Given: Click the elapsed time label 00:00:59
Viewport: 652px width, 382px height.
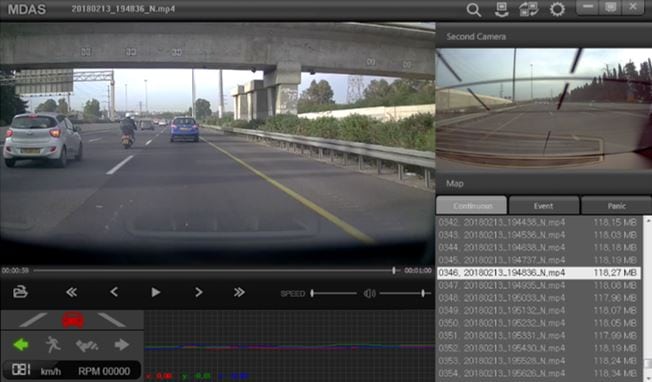Looking at the screenshot, I should coord(15,271).
